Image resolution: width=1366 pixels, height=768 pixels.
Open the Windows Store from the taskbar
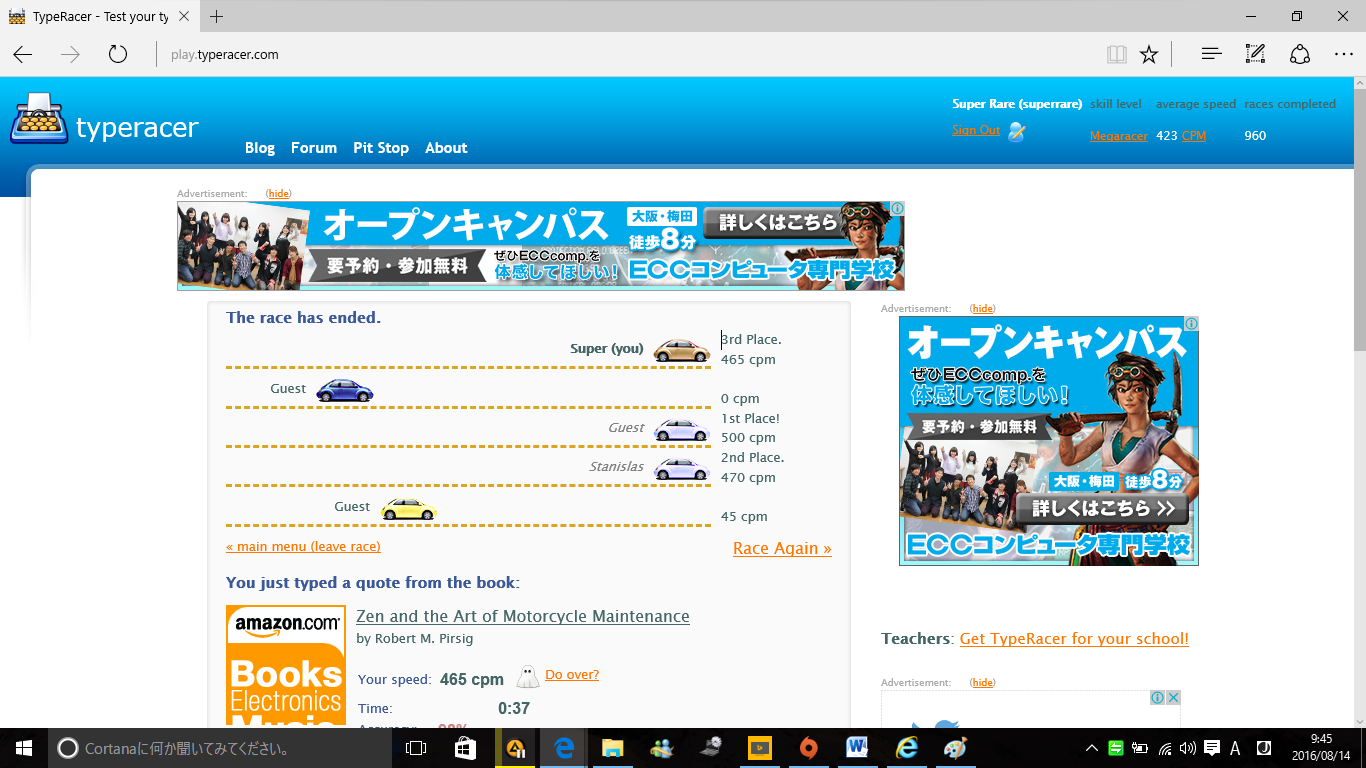point(465,747)
